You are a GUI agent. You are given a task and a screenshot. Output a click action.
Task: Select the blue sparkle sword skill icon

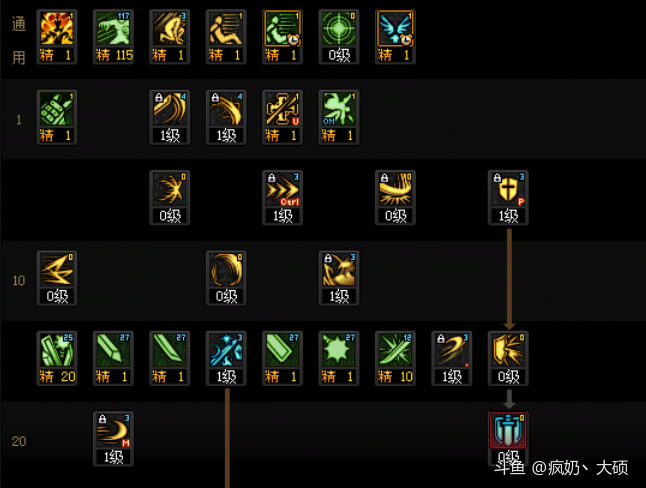point(226,350)
